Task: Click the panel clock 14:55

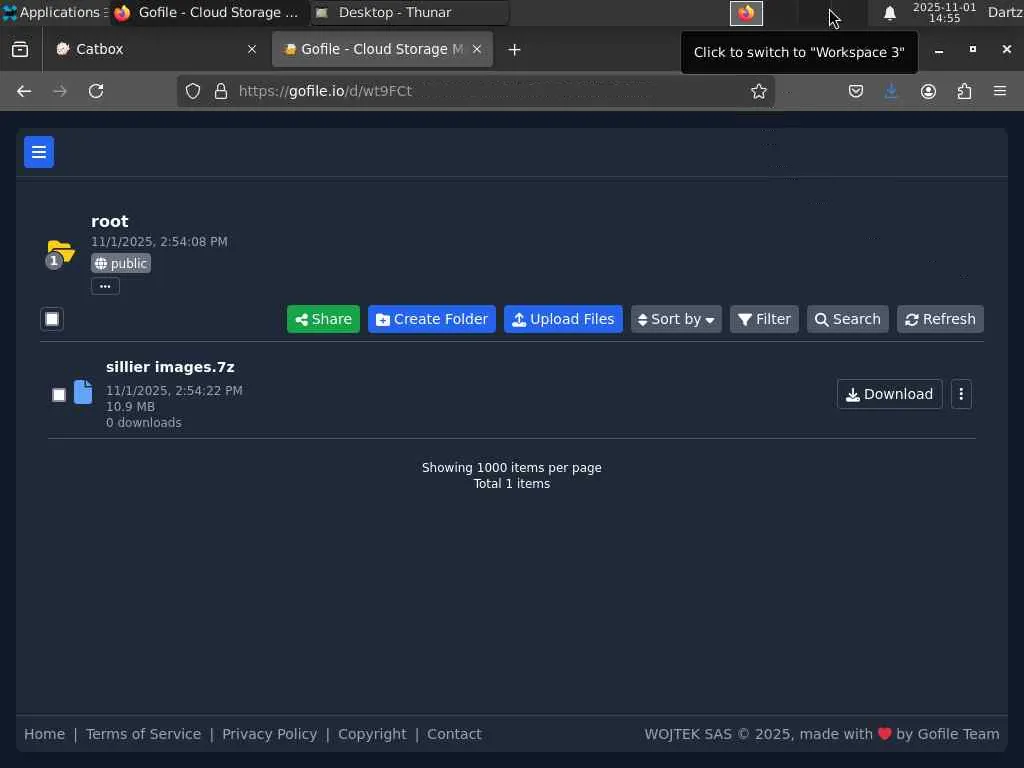Action: click(x=944, y=12)
